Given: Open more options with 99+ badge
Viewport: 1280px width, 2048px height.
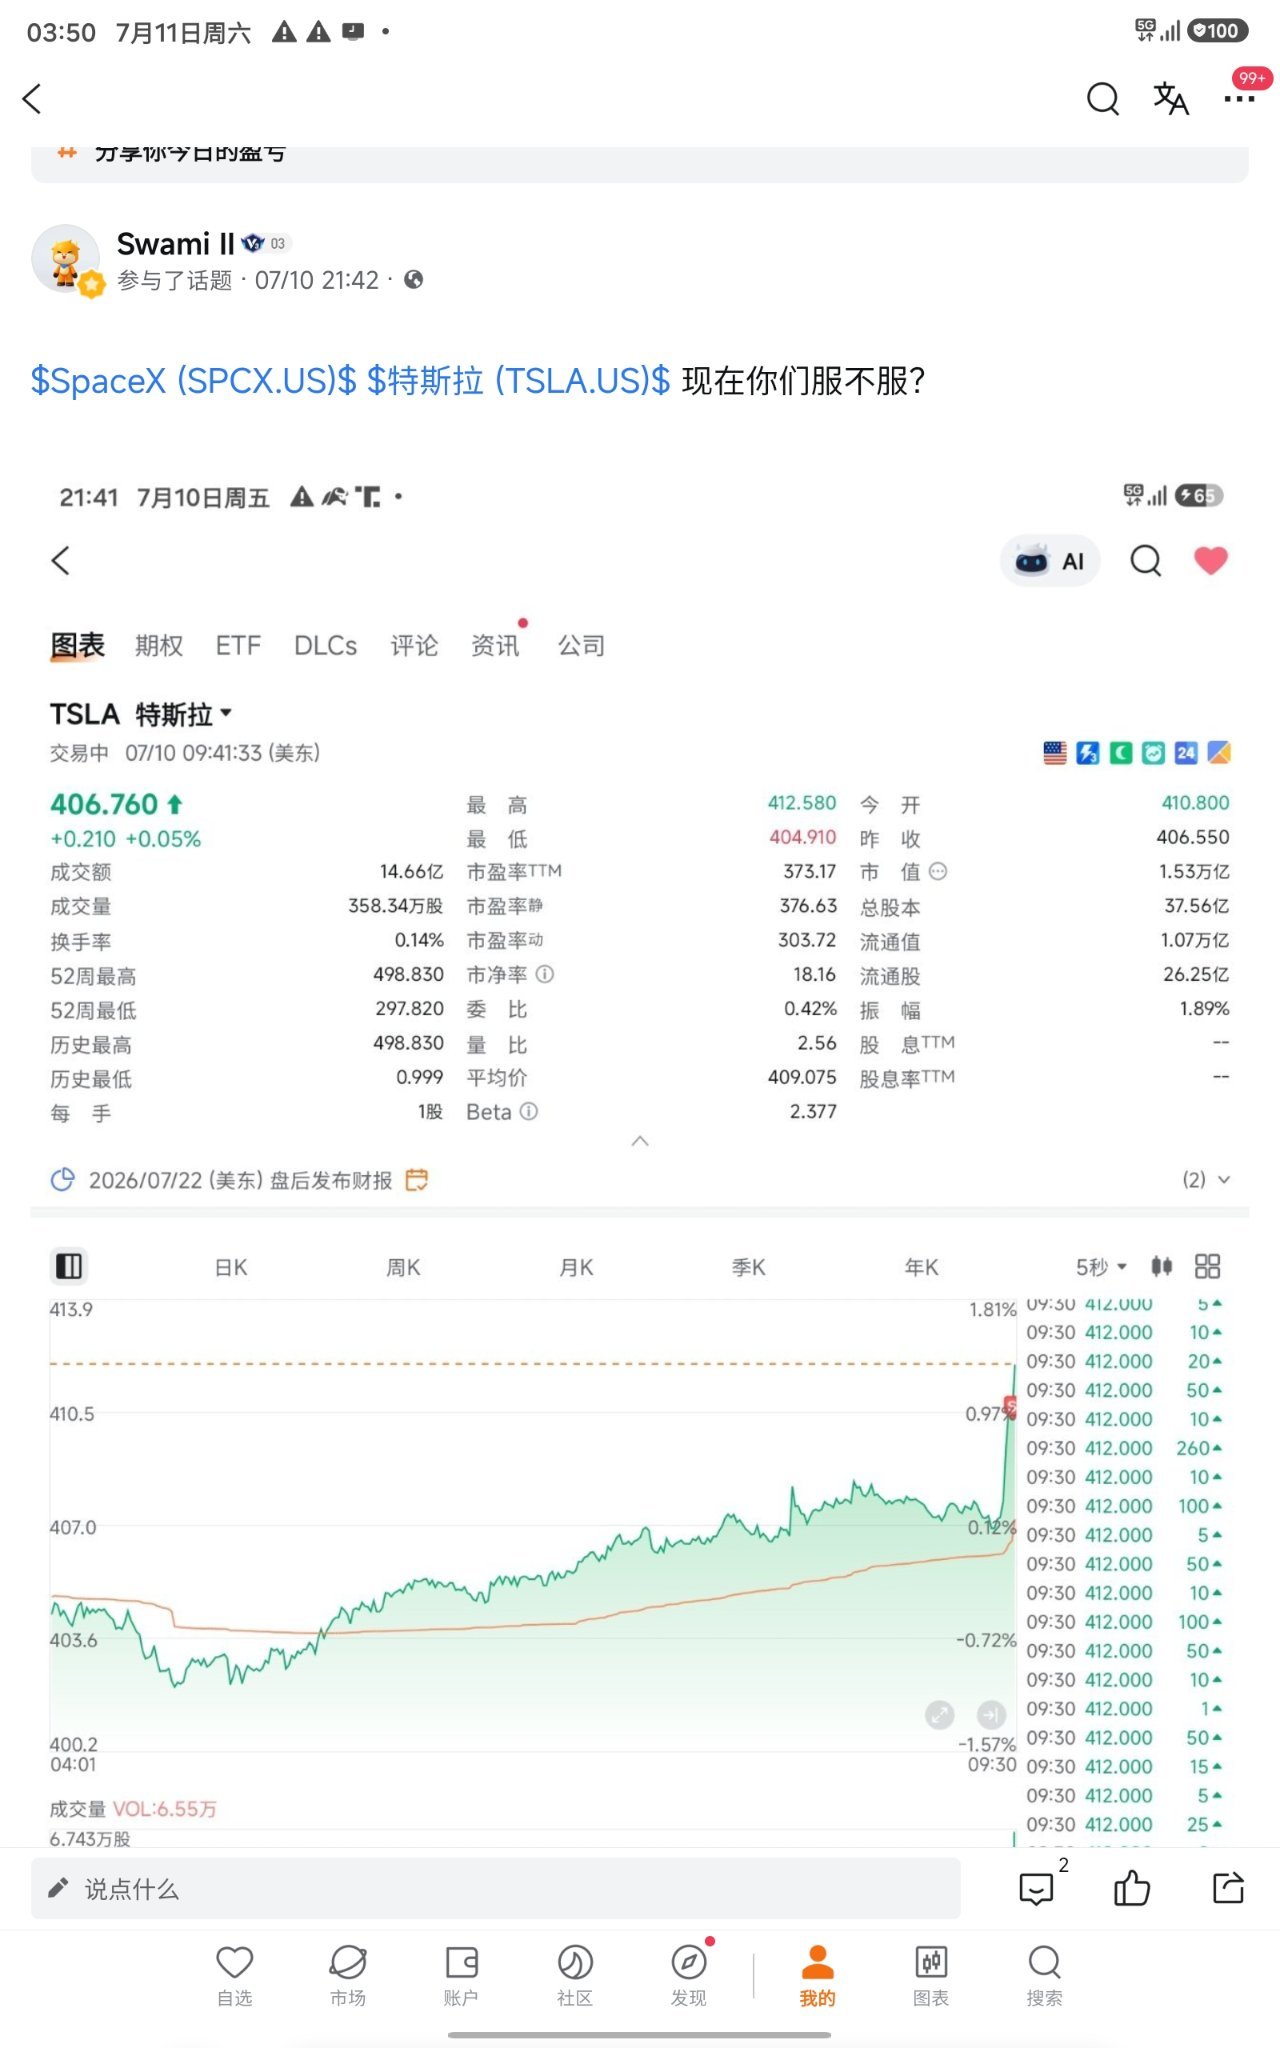Looking at the screenshot, I should click(1240, 99).
